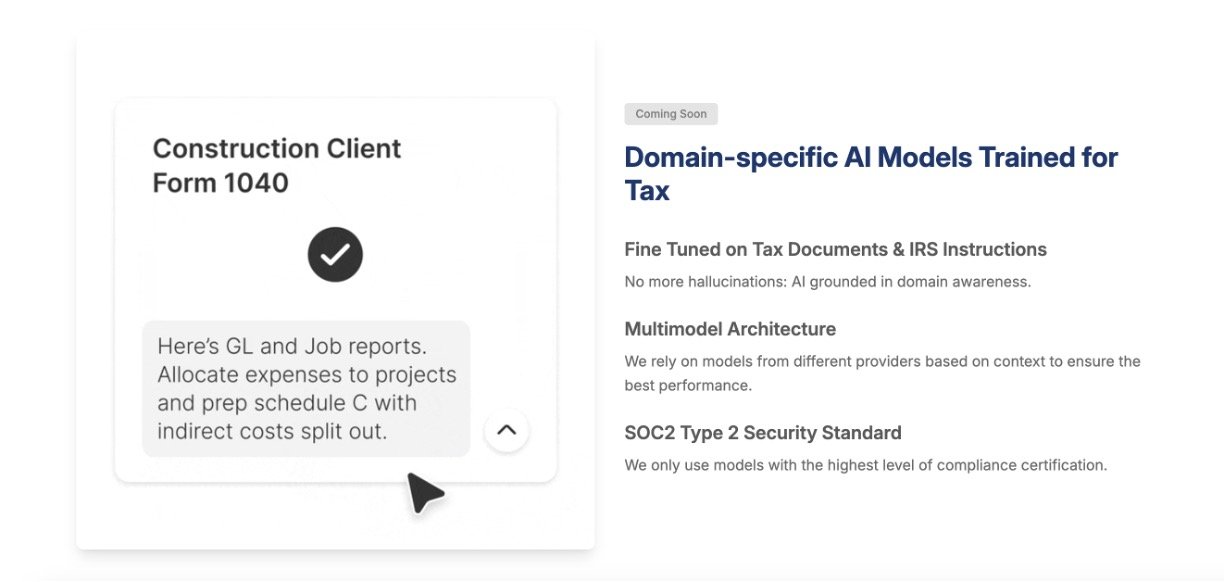The image size is (1224, 582).
Task: Open Fine Tuned on Tax Documents section
Action: pyautogui.click(x=834, y=249)
